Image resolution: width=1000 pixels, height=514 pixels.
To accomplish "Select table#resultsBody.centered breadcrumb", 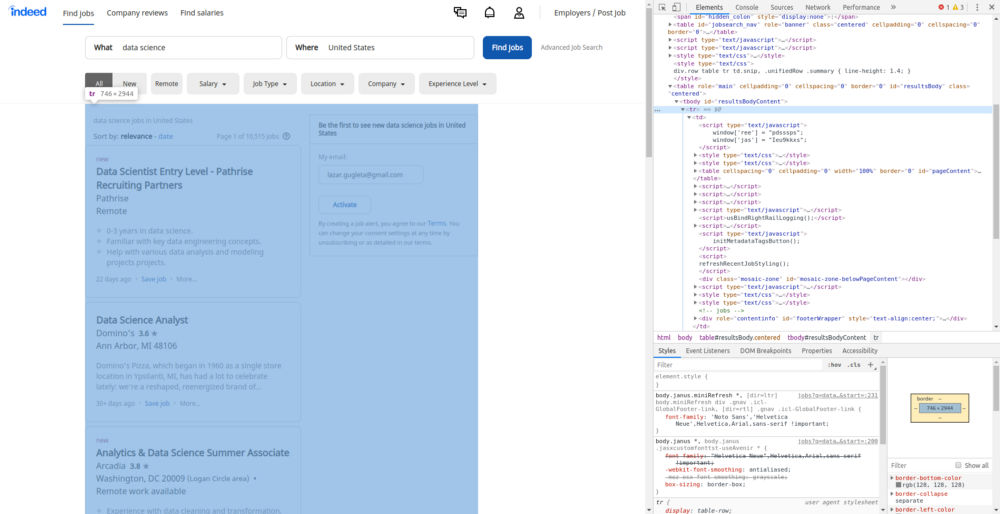I will [x=740, y=337].
